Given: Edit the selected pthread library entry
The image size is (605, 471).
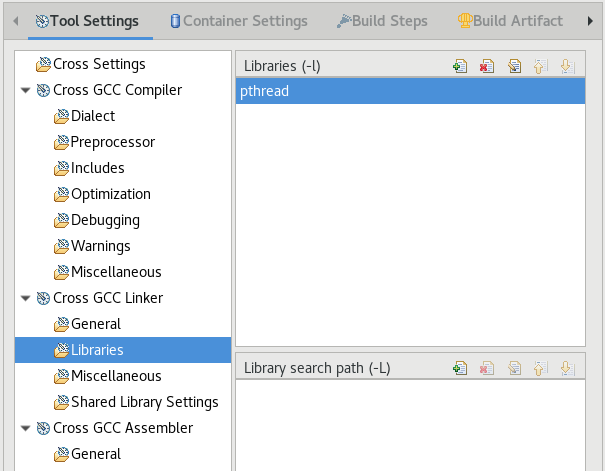Looking at the screenshot, I should [514, 66].
